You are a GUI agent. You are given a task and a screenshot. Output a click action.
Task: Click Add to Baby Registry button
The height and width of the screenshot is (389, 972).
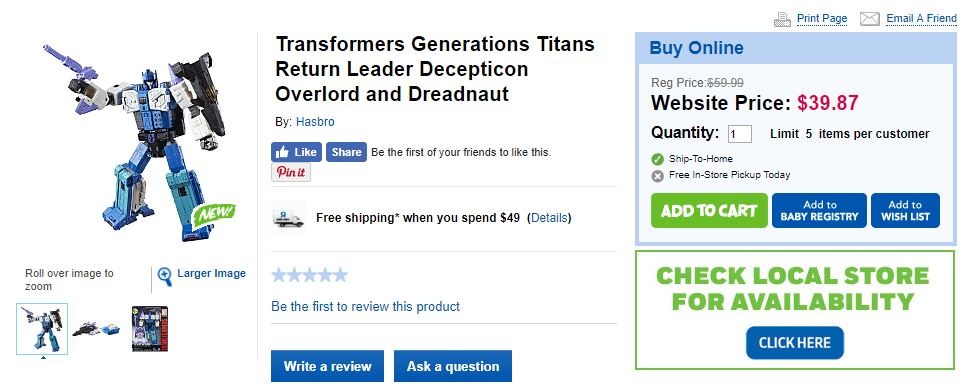[x=819, y=211]
